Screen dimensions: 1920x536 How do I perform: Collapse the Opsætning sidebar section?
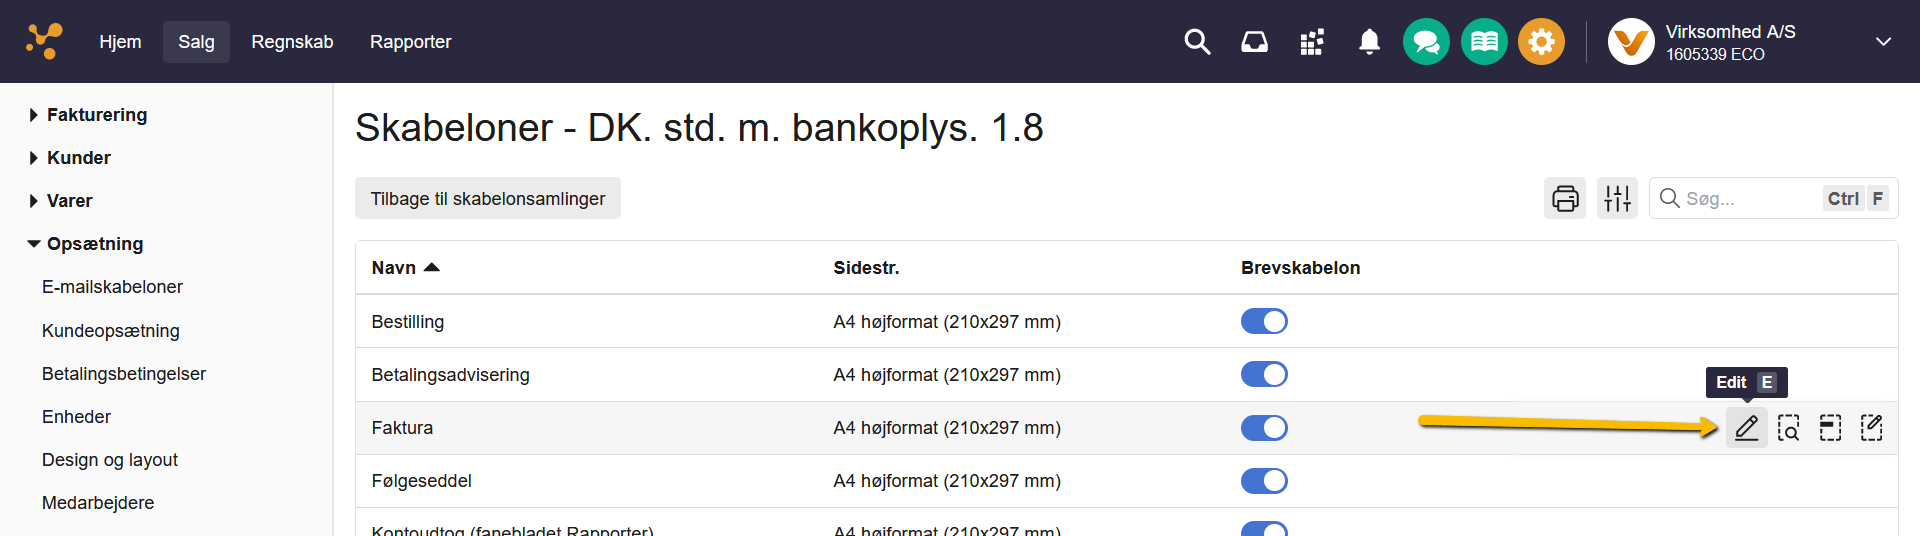(94, 244)
